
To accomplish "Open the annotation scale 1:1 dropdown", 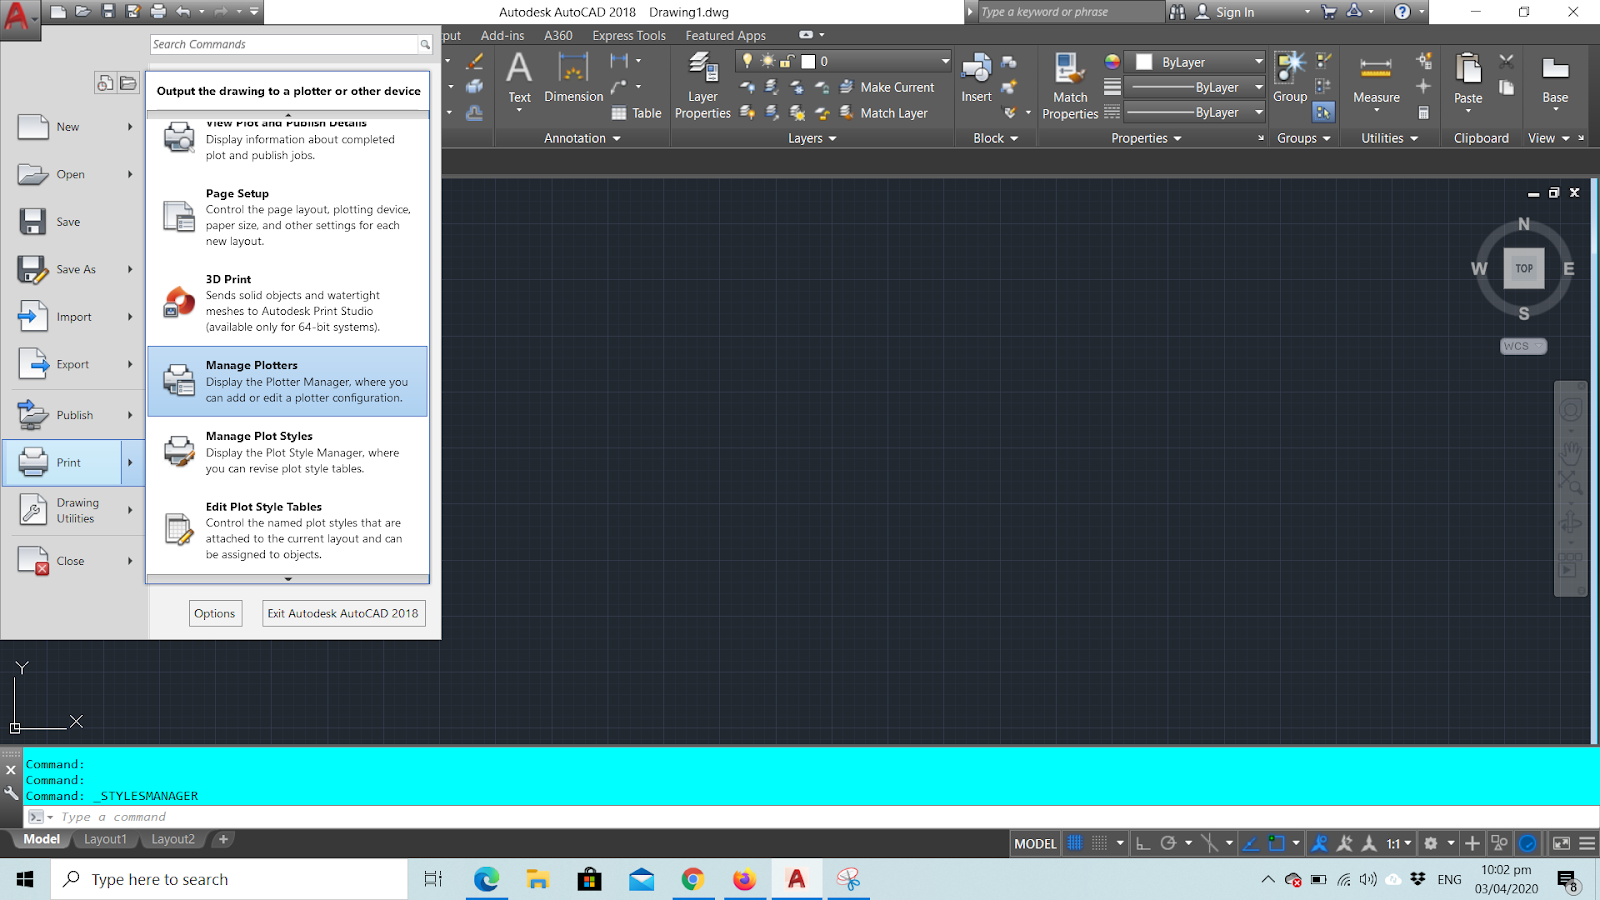I will pyautogui.click(x=1398, y=843).
